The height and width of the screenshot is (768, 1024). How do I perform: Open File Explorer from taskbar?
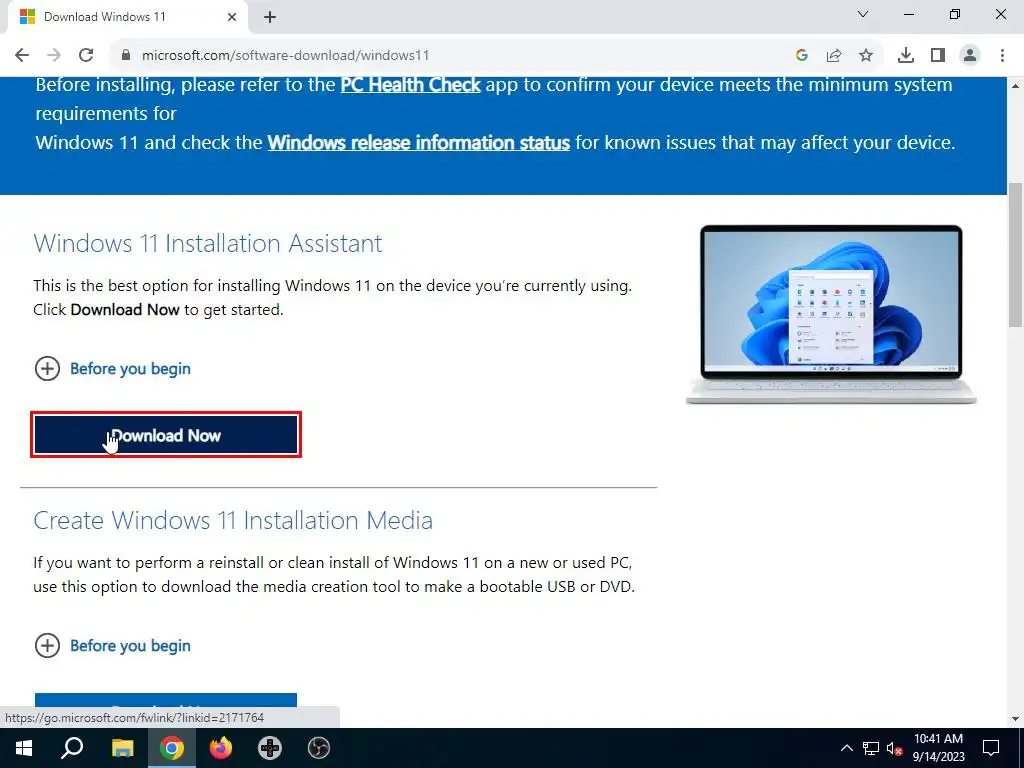122,748
